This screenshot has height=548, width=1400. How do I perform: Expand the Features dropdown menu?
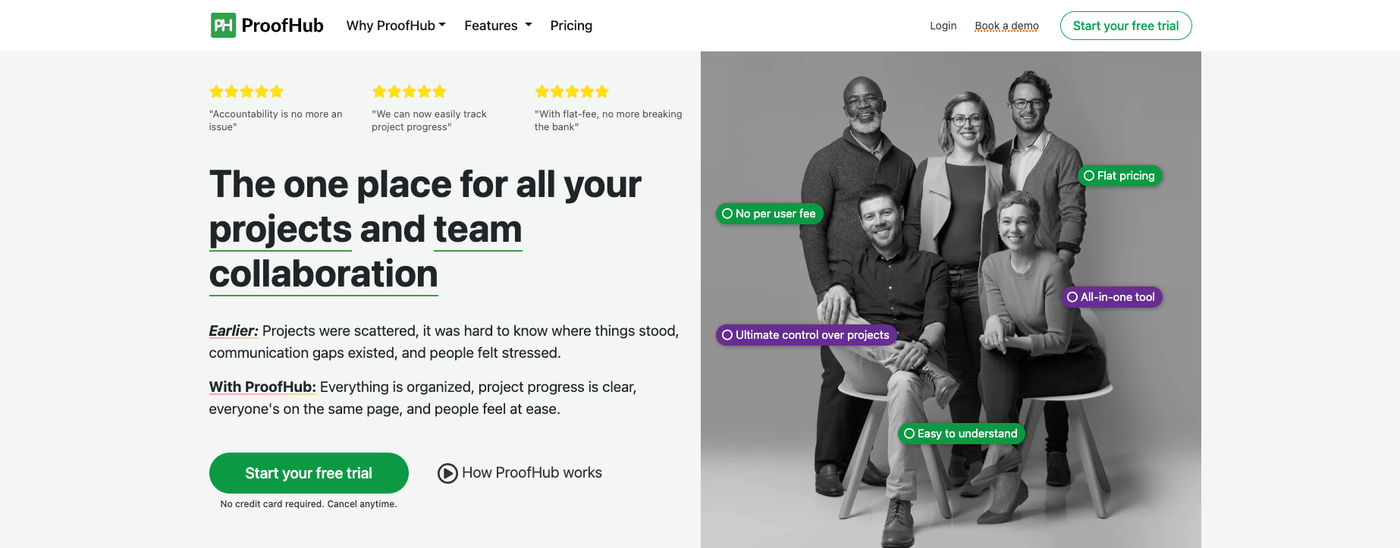(x=498, y=26)
